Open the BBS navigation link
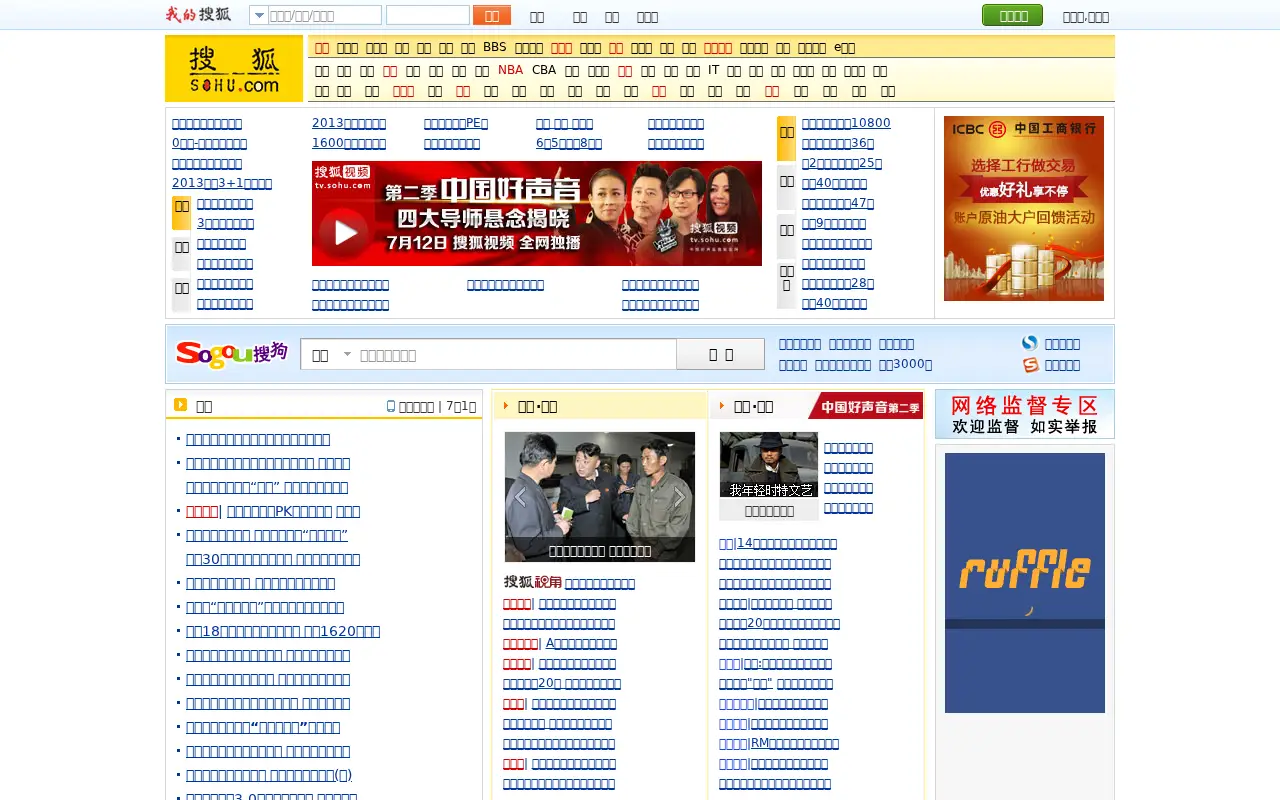This screenshot has width=1280, height=800. click(x=495, y=47)
